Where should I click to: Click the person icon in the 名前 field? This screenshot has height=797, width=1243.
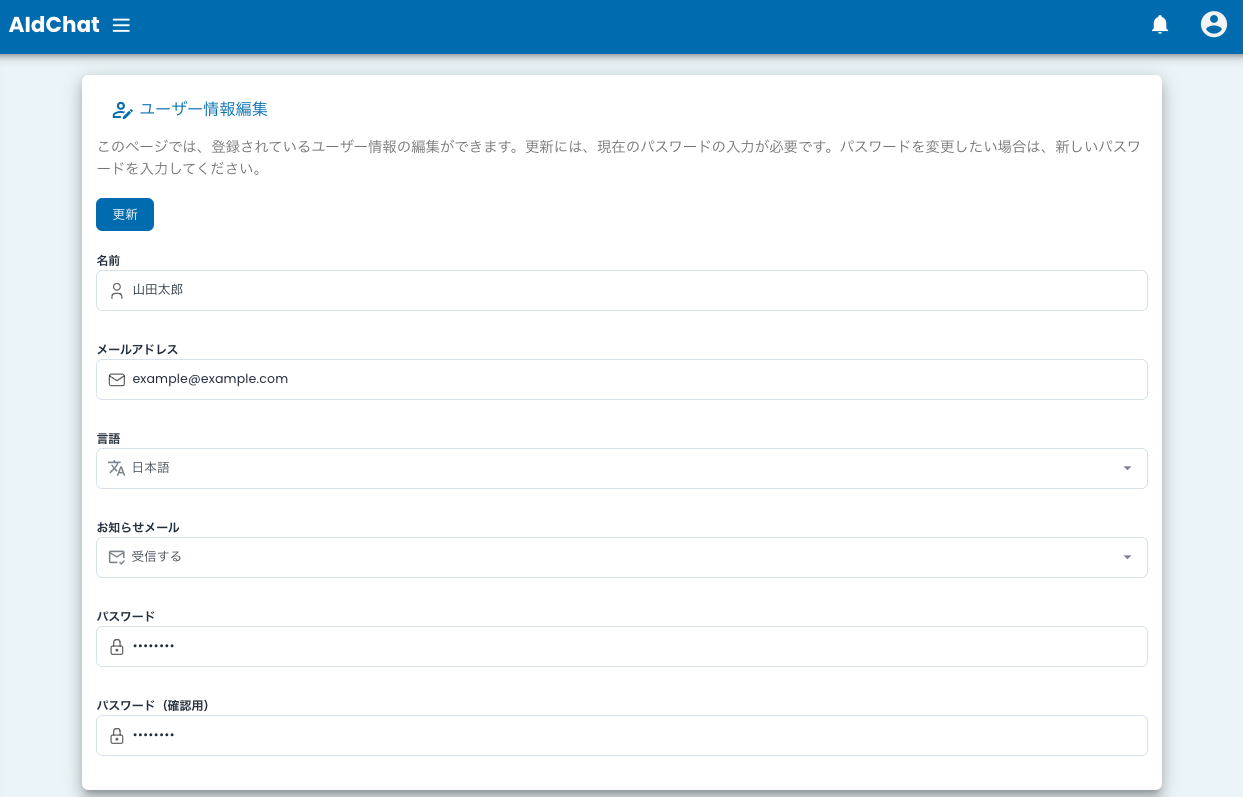click(116, 290)
